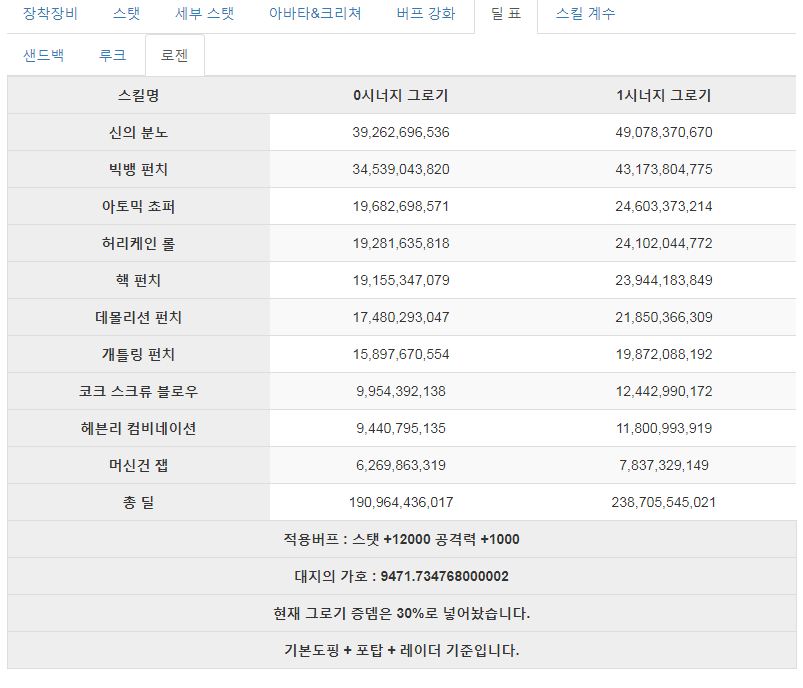The width and height of the screenshot is (803, 688).
Task: Select the 머신건 잽 skill name
Action: tap(138, 465)
